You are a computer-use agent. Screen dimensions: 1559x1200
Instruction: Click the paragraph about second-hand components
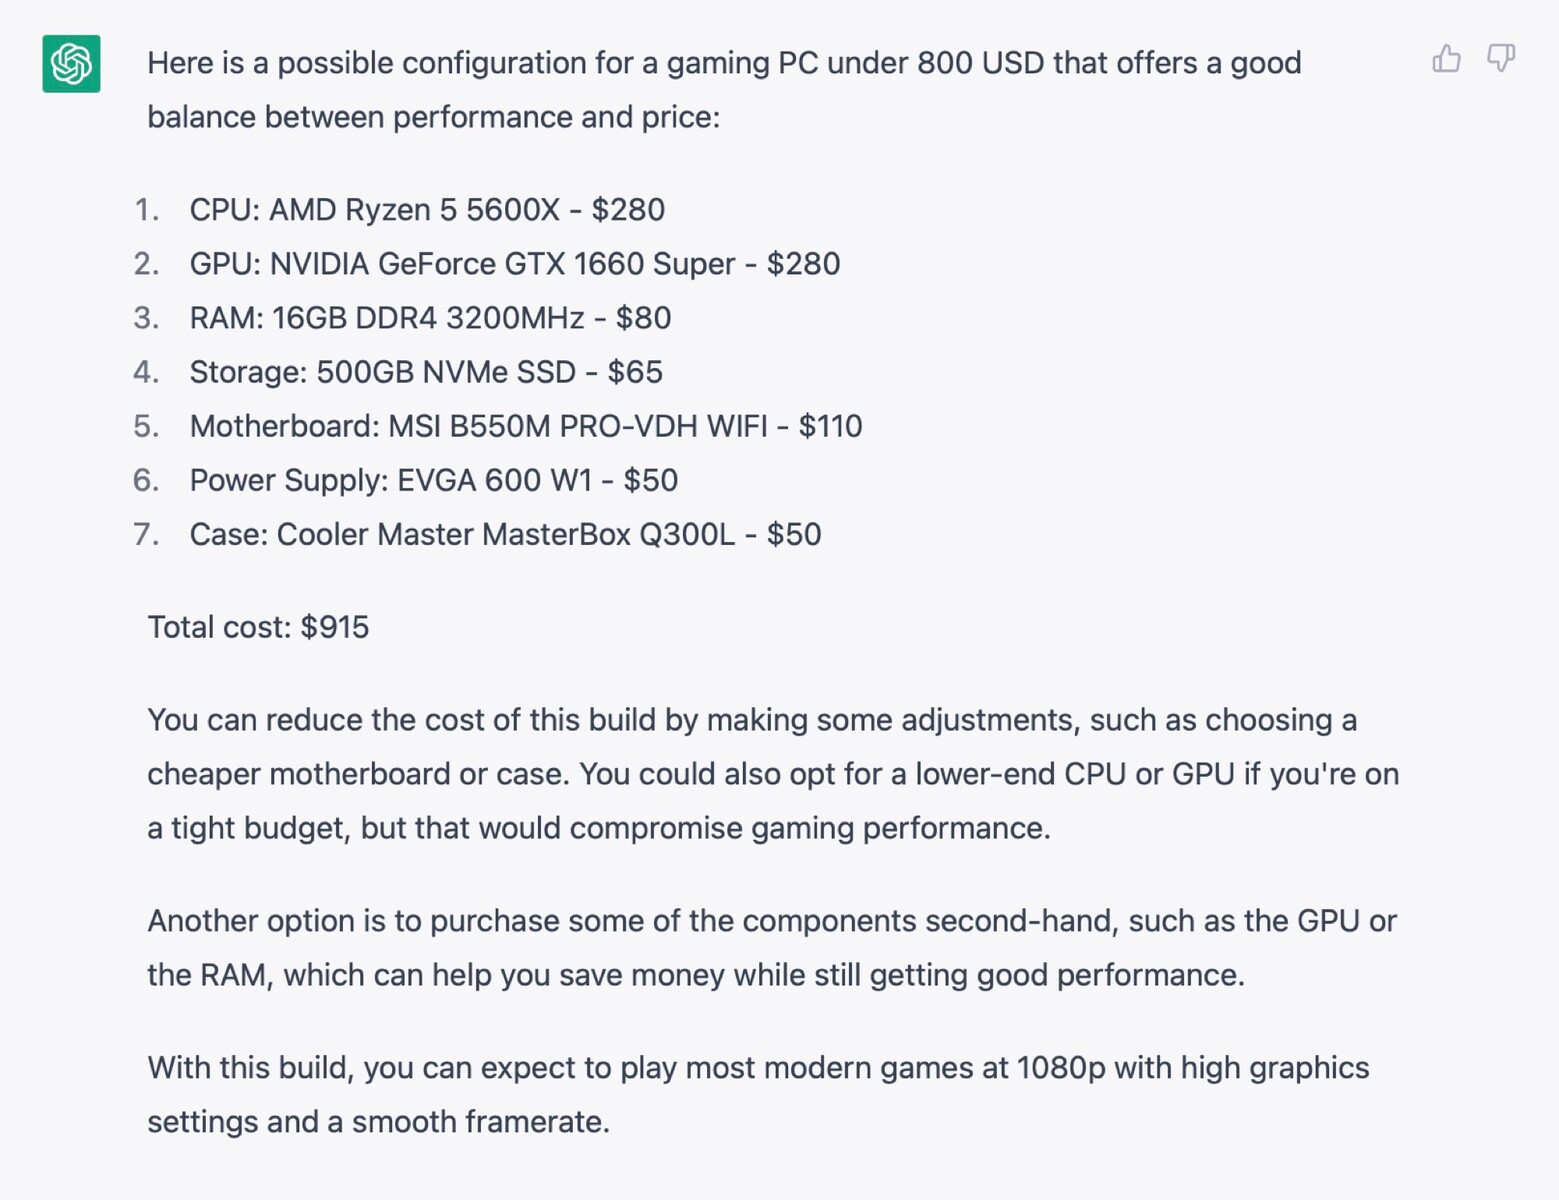(772, 948)
